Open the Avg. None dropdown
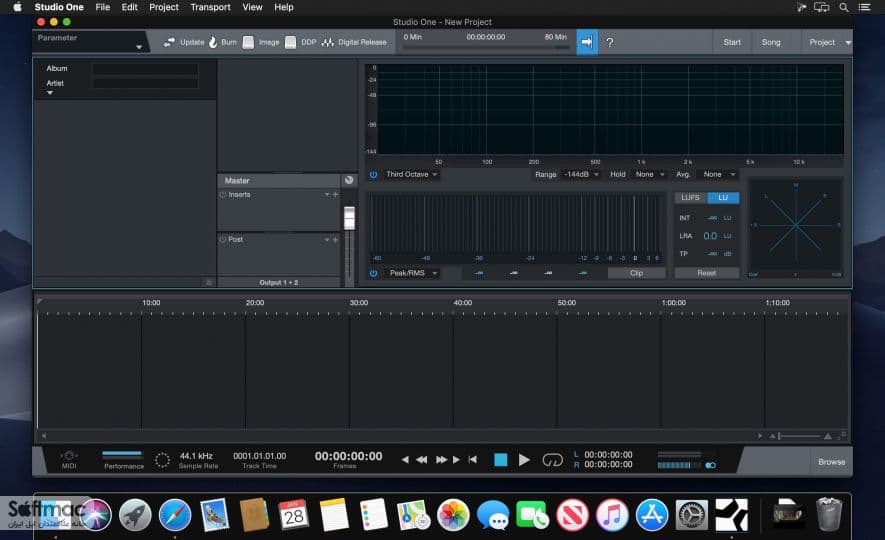Viewport: 885px width, 540px height. point(719,174)
